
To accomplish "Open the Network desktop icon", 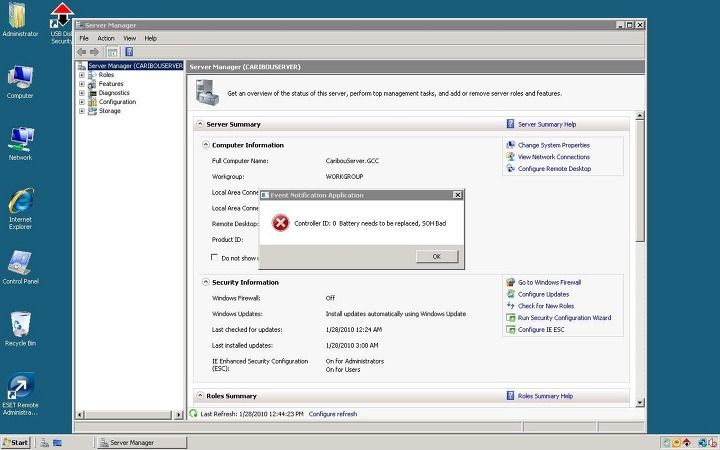I will (x=20, y=144).
